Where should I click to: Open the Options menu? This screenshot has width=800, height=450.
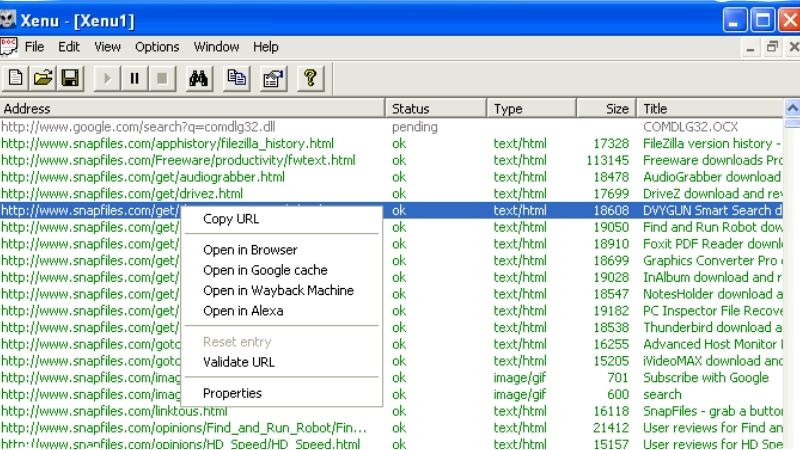coord(157,47)
